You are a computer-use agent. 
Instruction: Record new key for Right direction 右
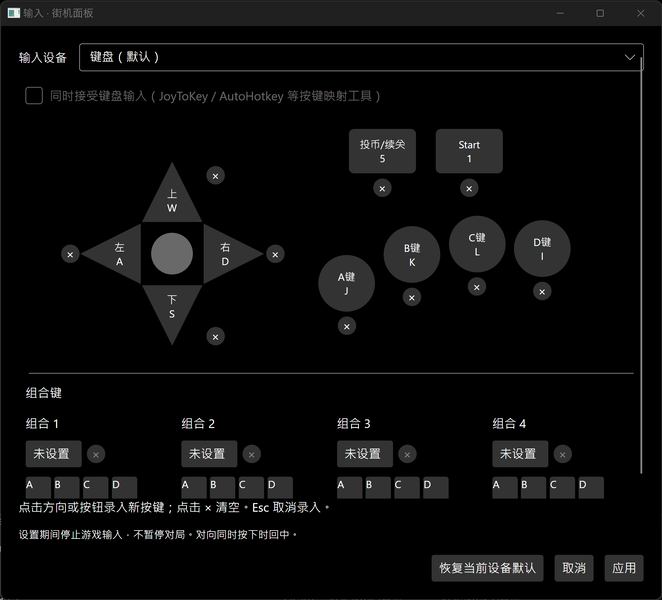pos(227,254)
